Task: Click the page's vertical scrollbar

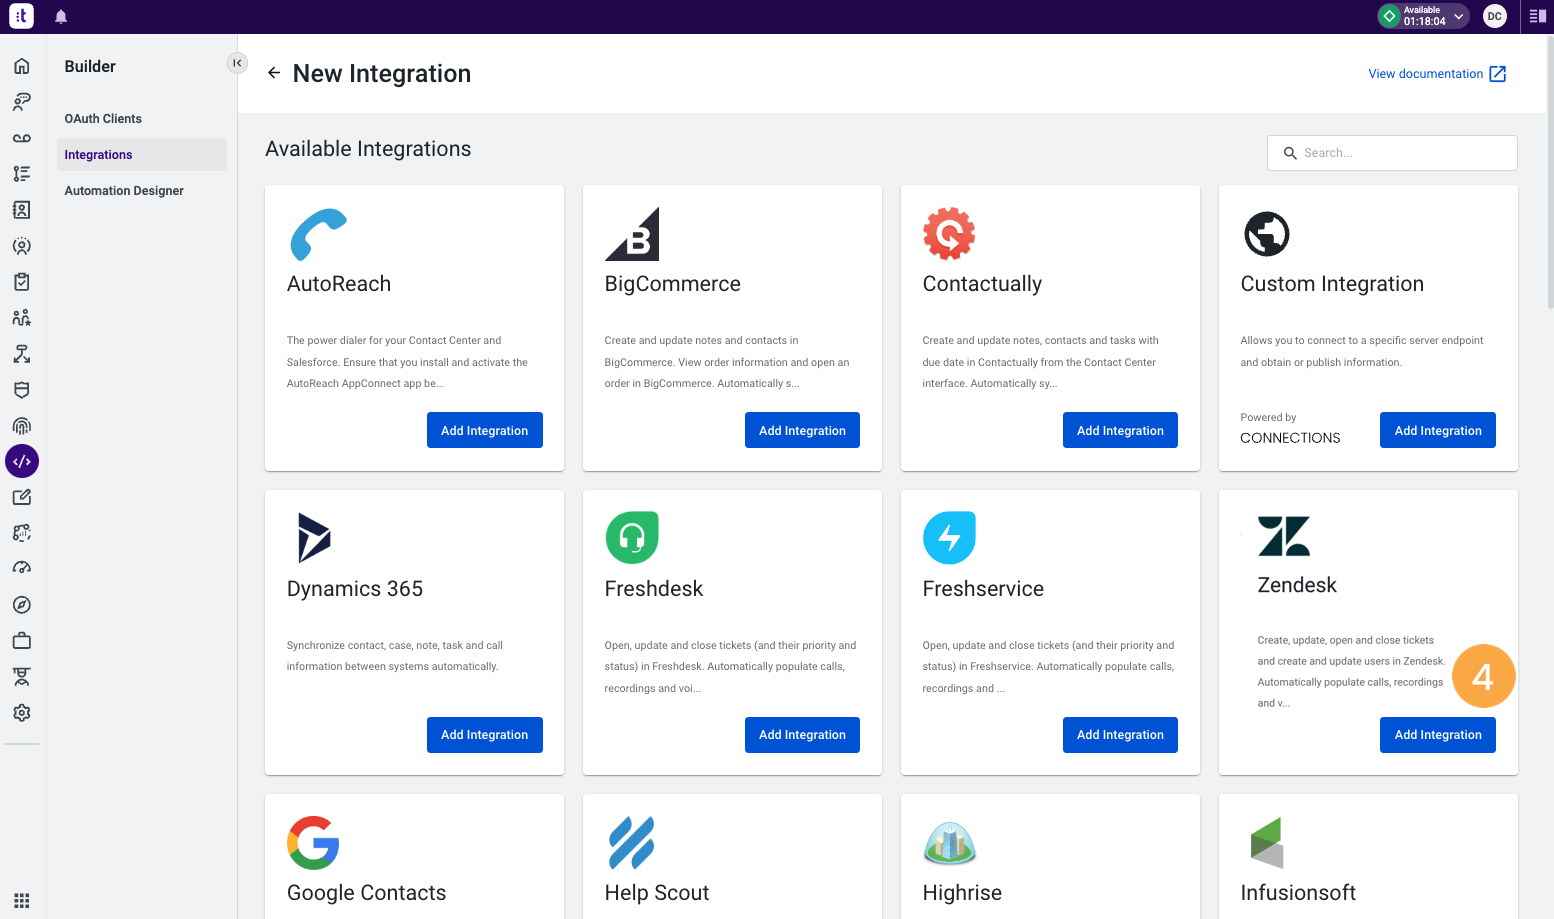Action: click(x=1550, y=173)
